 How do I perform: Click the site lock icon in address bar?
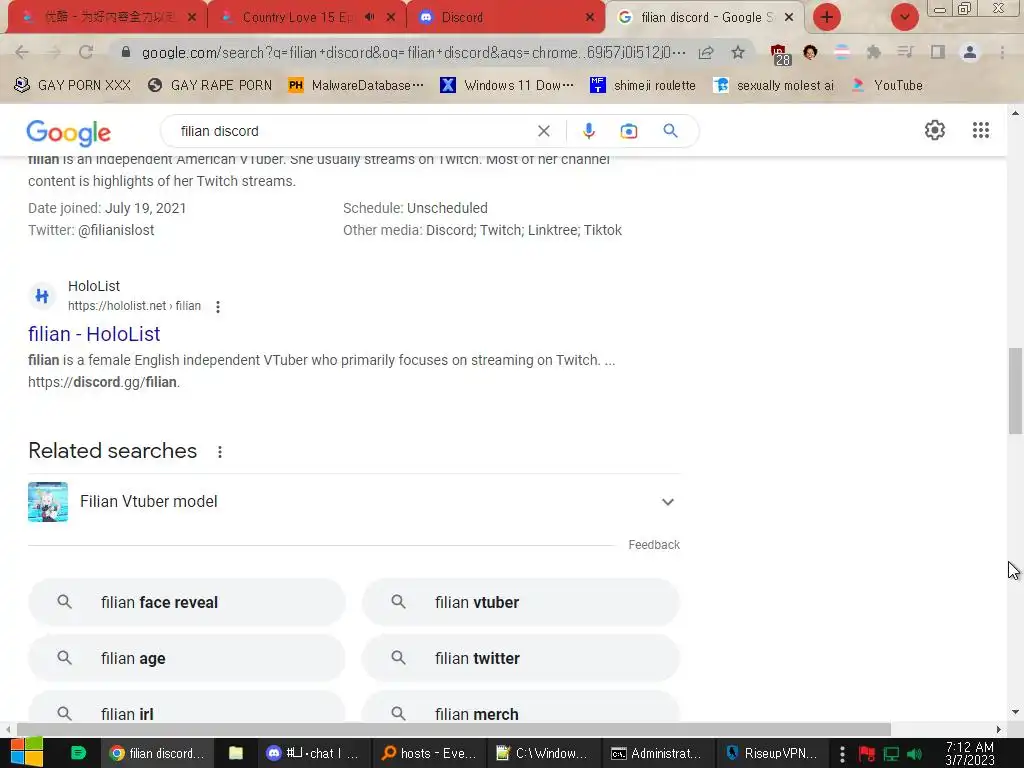pos(126,52)
